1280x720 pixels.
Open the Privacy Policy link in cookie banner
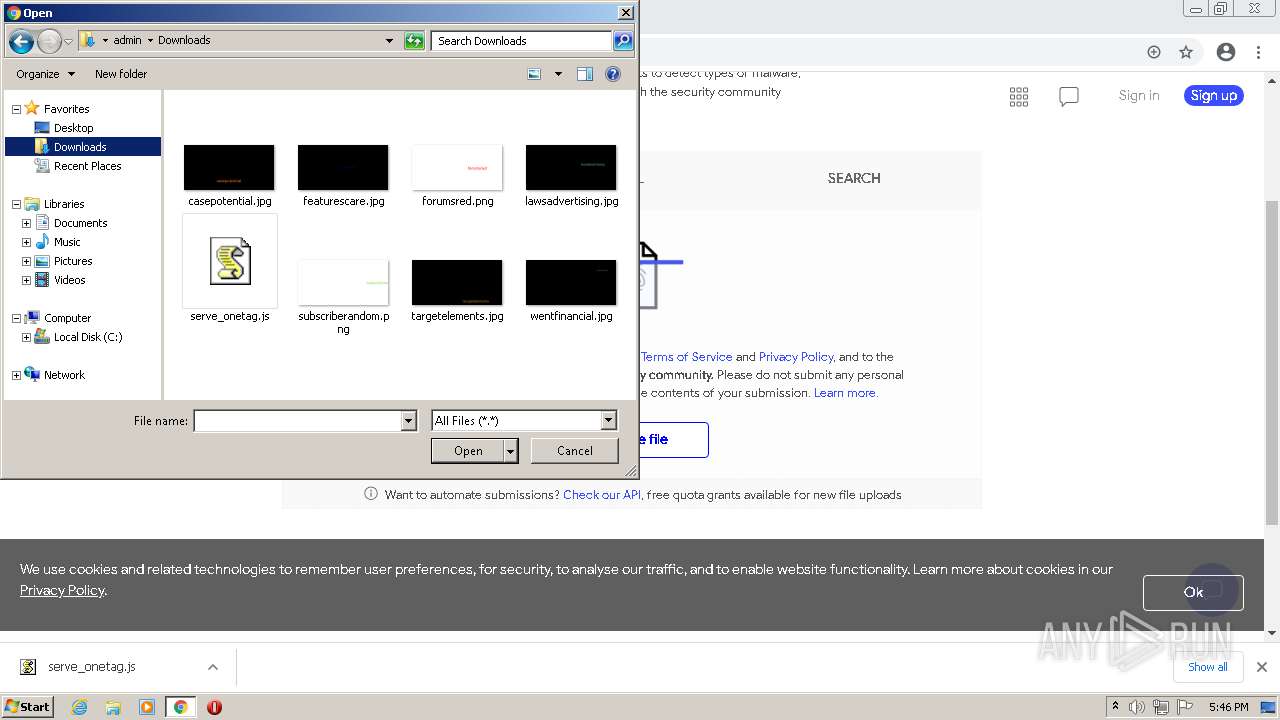coord(62,590)
